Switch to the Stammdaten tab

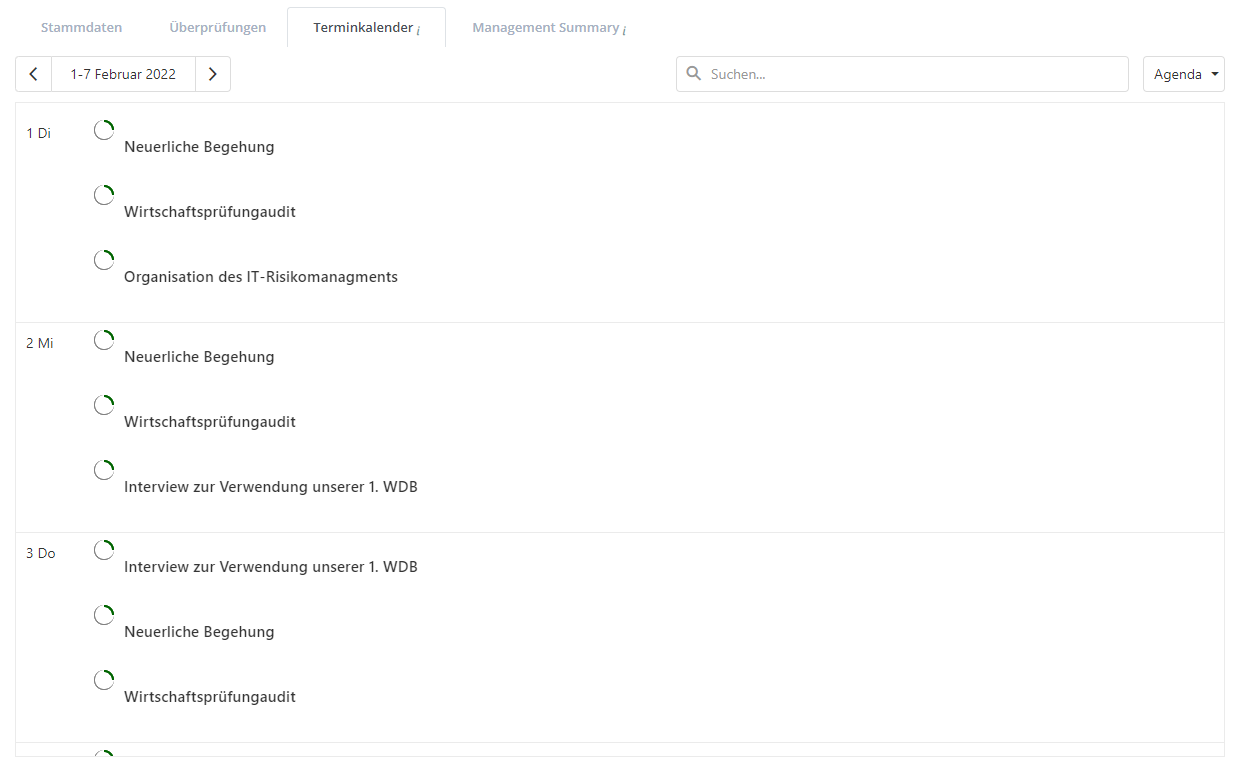pos(81,28)
